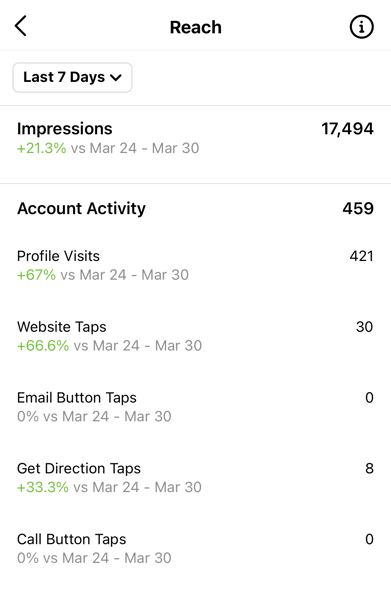Open the Profile Visits row
Viewport: 391px width, 591px height.
(195, 265)
